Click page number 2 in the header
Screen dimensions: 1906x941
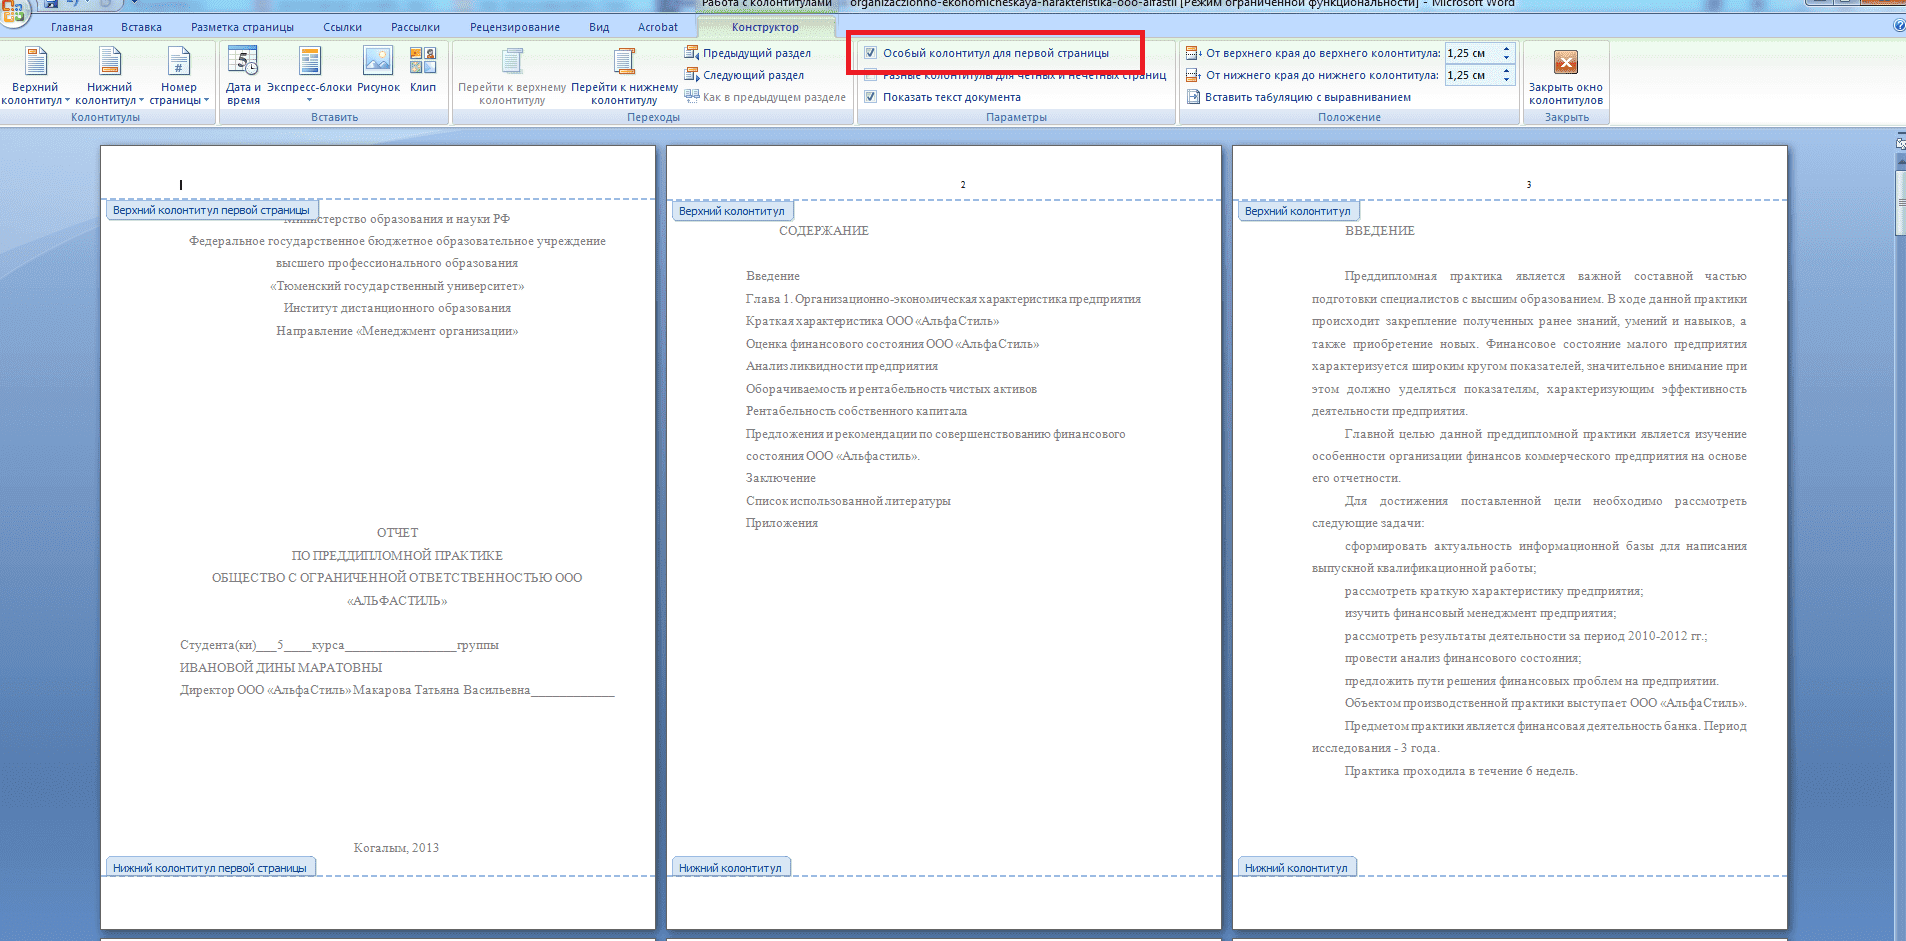[963, 185]
